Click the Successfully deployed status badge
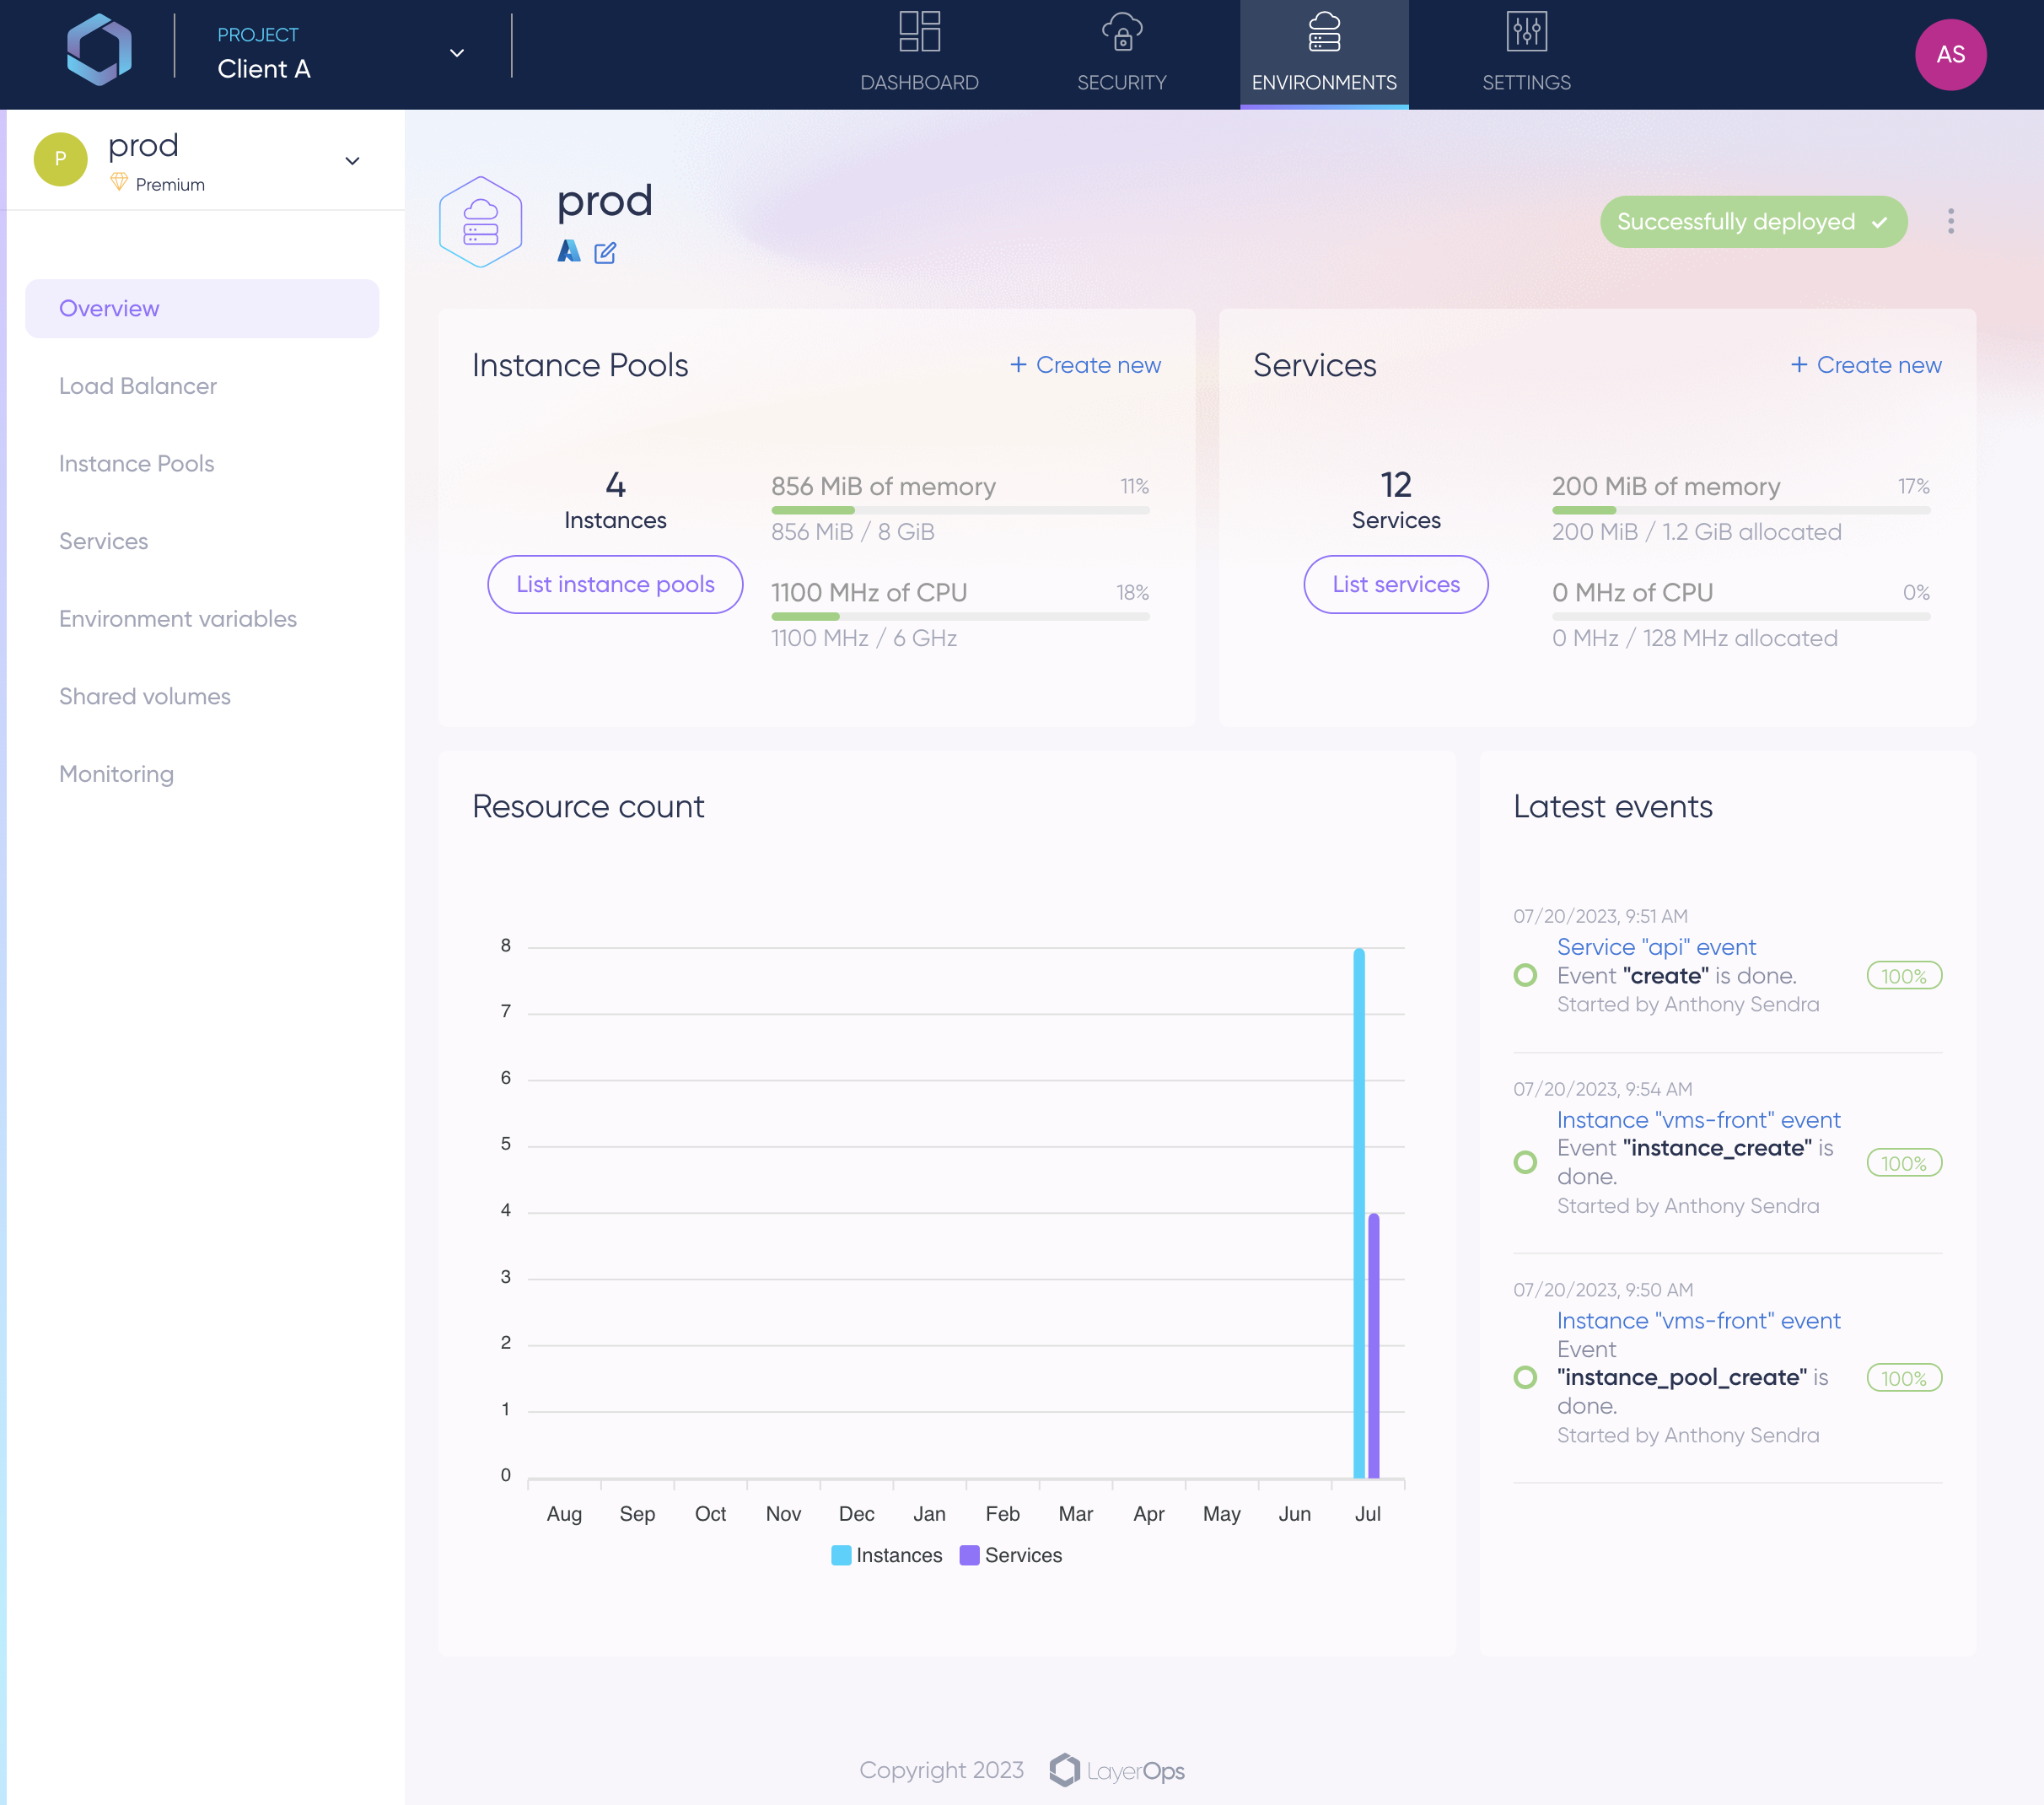Screen dimensions: 2044x1805 1753,222
